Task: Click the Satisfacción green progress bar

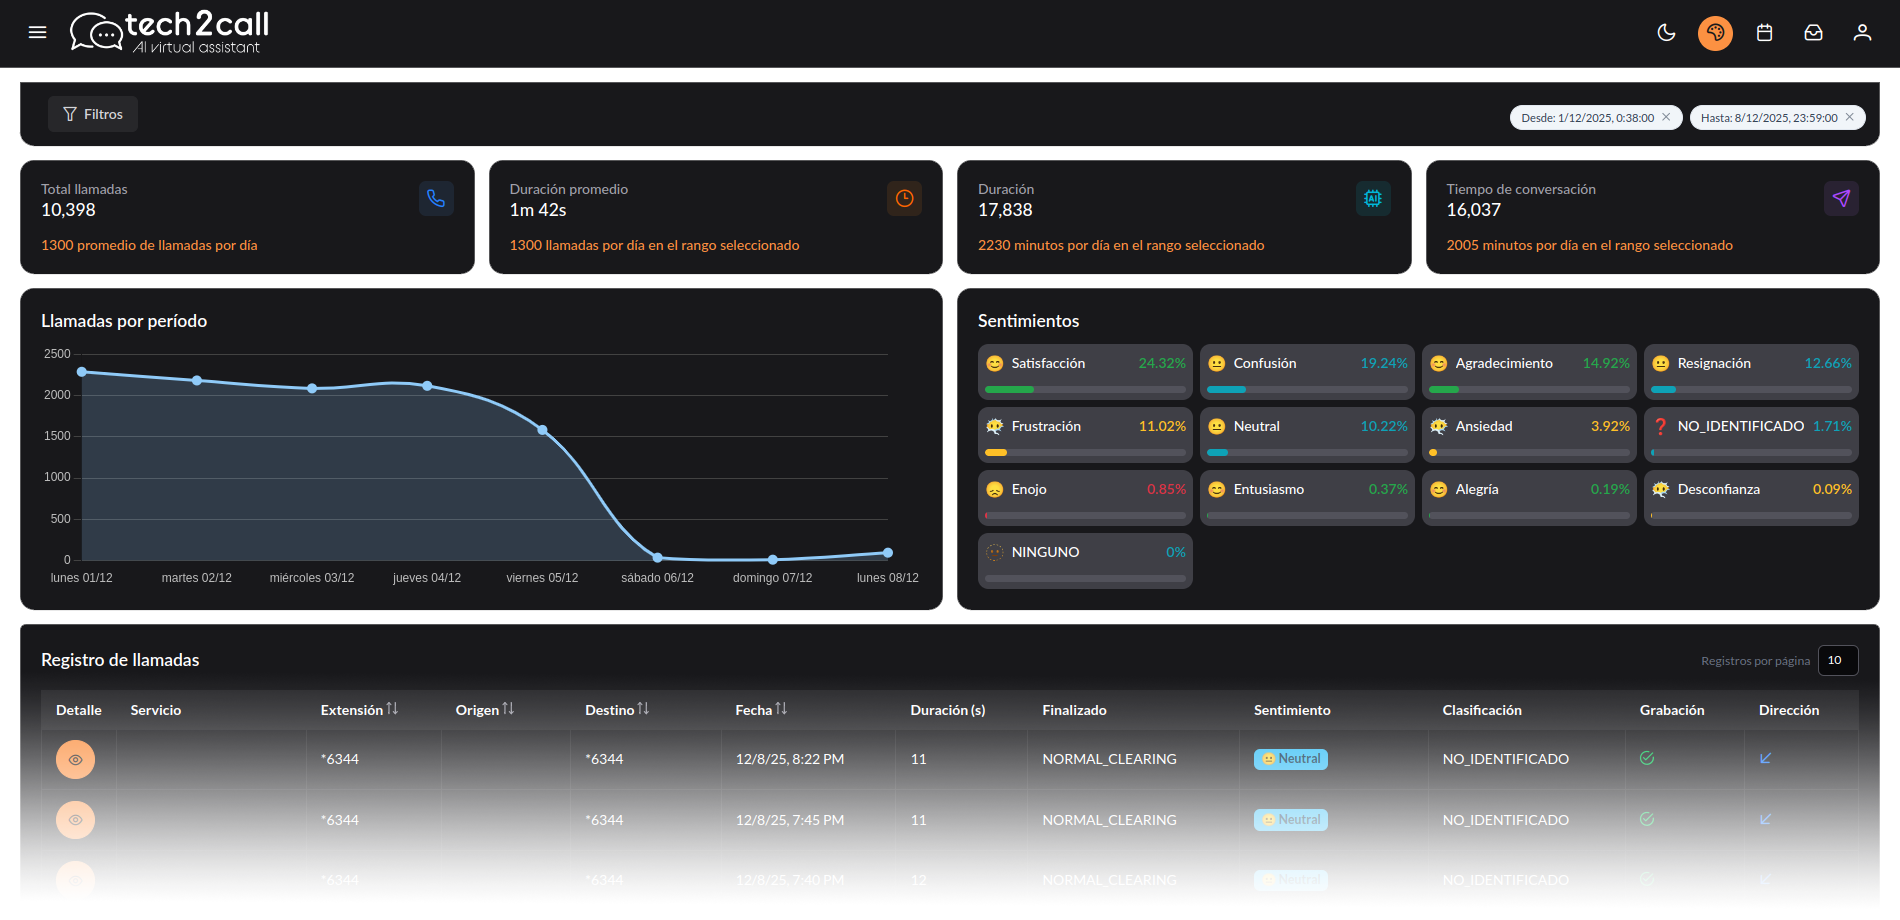Action: (1009, 390)
